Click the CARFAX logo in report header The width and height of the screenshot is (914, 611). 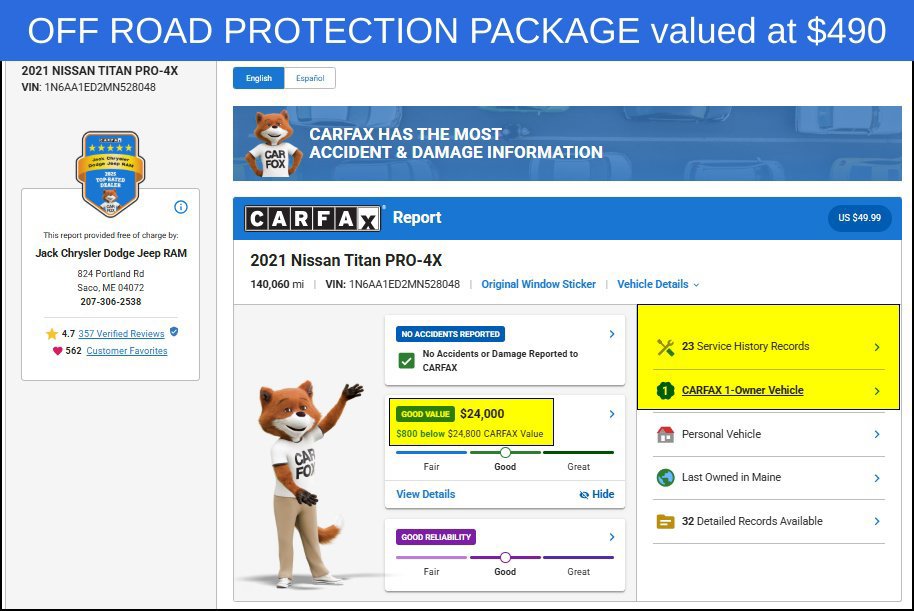pos(313,219)
